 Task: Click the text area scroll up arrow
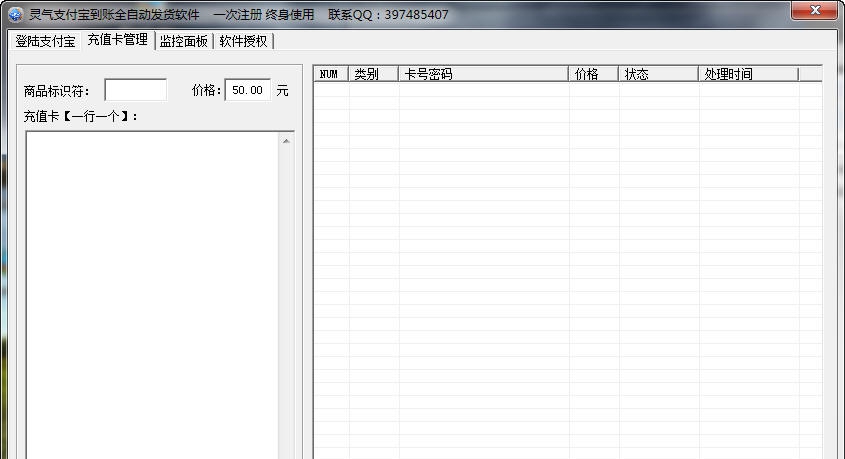coord(286,141)
